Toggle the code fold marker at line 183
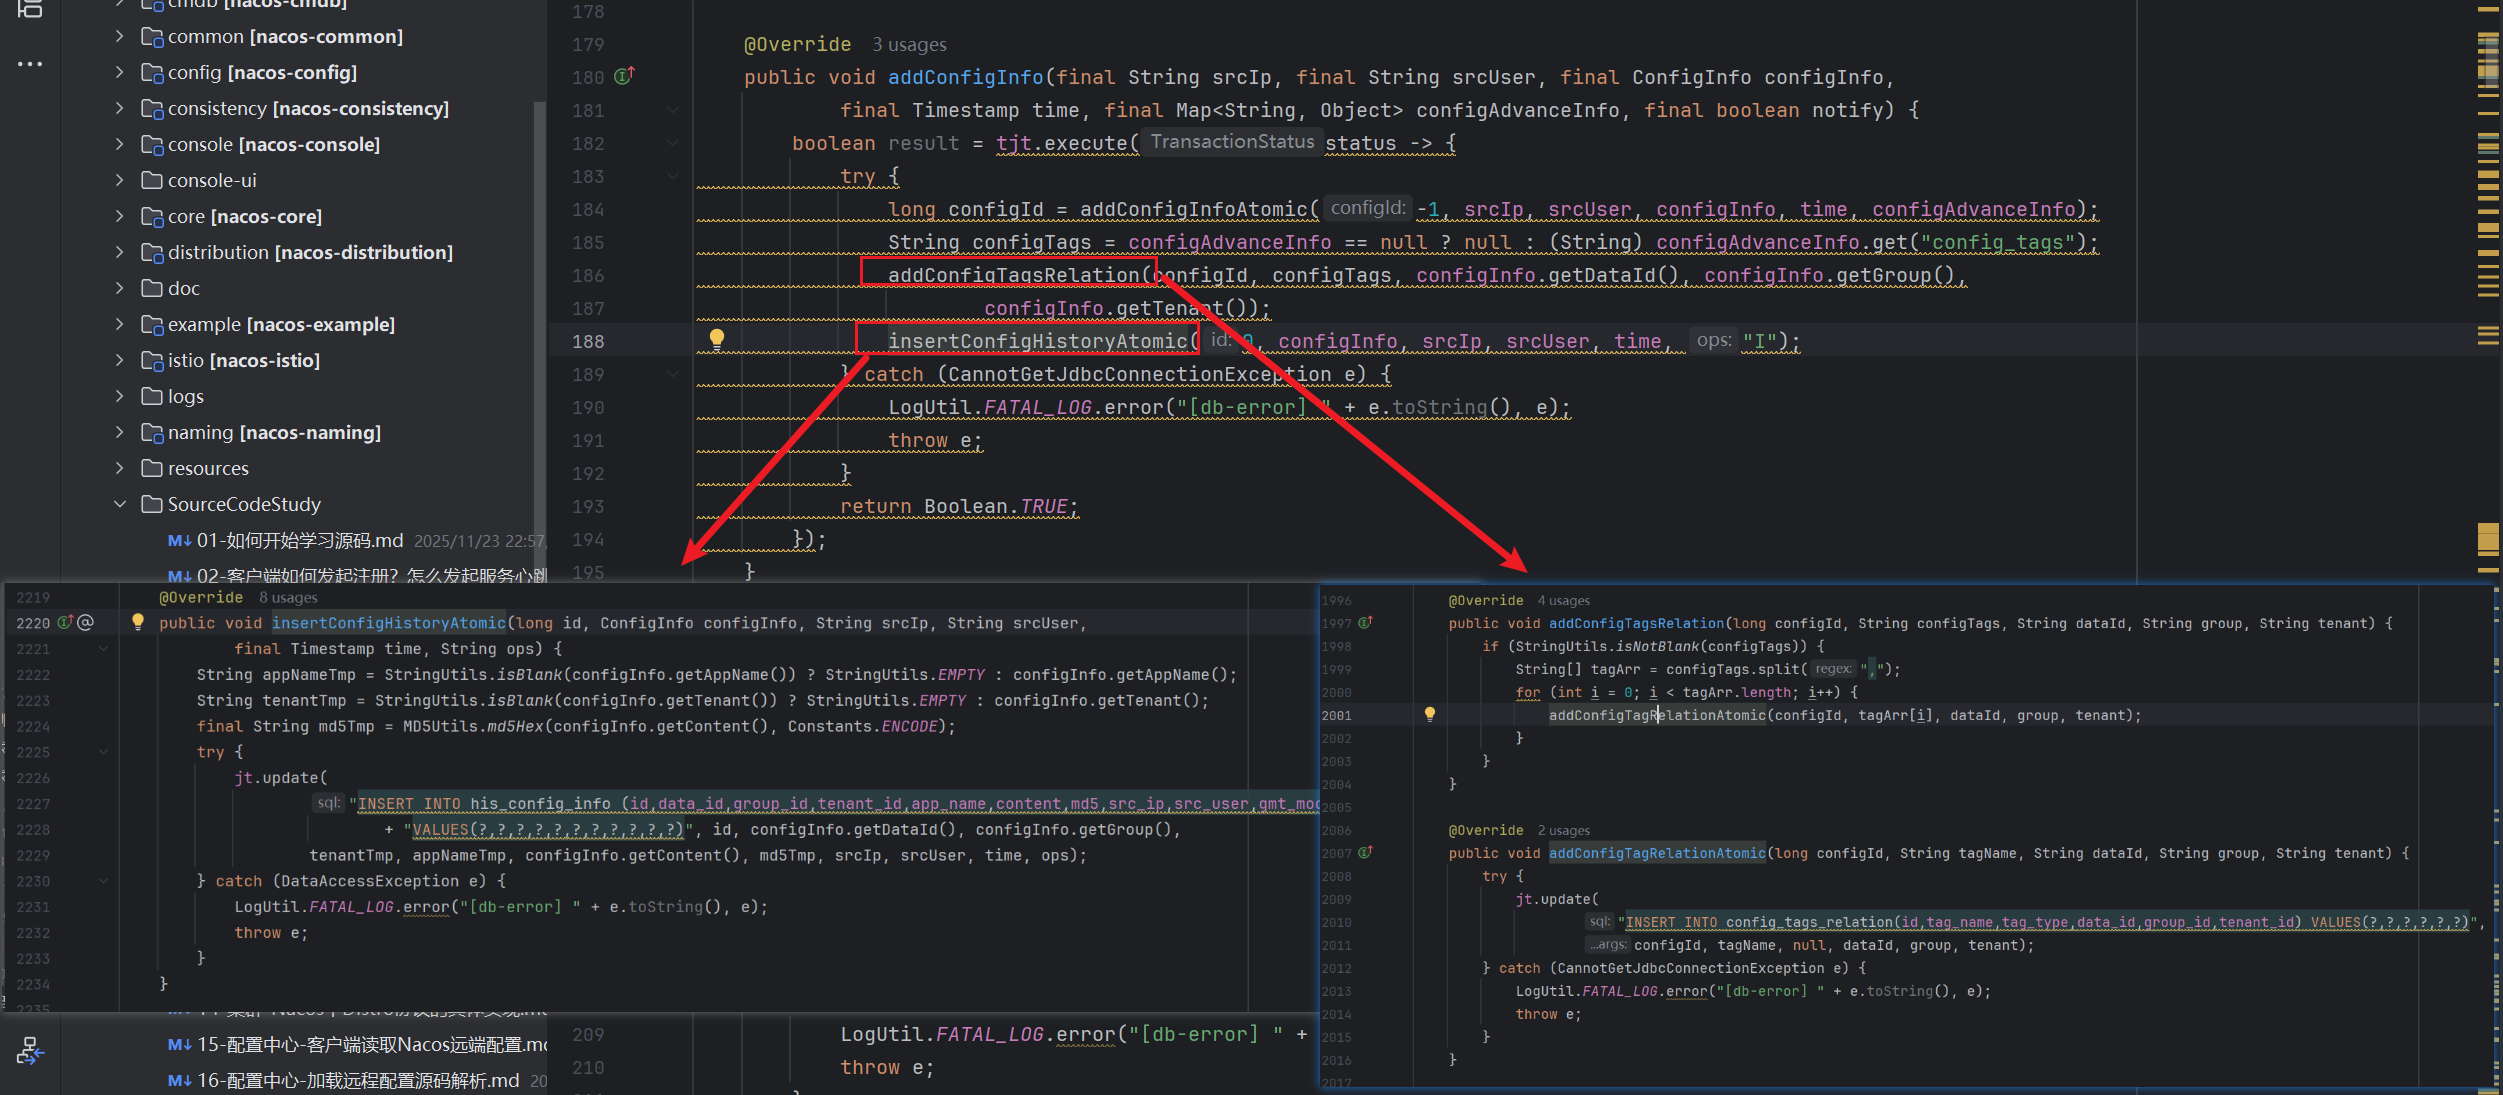This screenshot has width=2503, height=1095. pos(672,176)
